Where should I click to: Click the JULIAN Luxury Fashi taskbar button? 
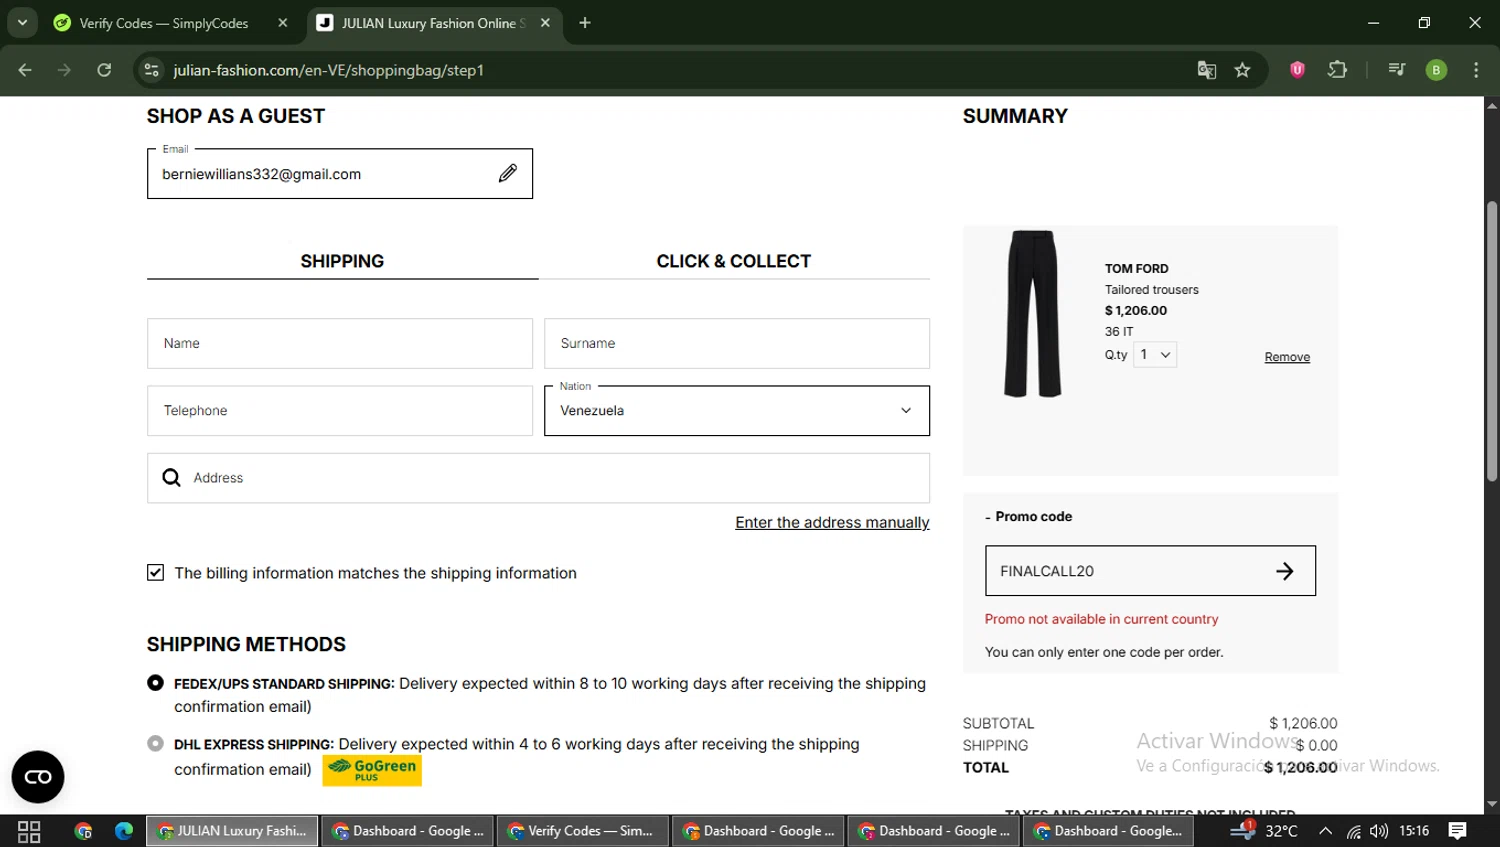click(x=232, y=831)
